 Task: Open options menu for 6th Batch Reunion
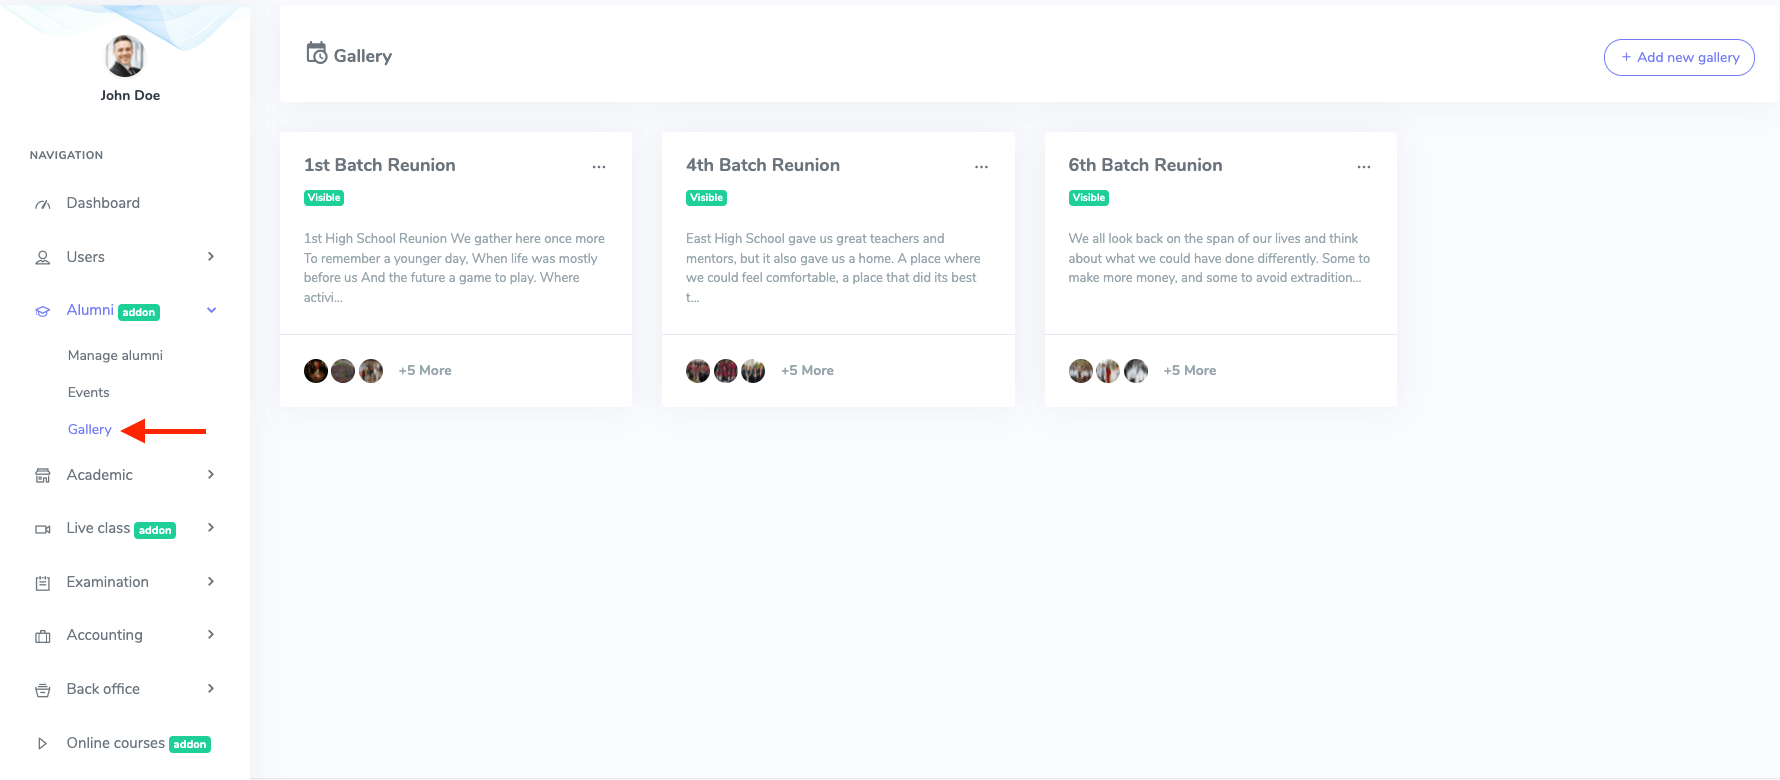pos(1364,167)
